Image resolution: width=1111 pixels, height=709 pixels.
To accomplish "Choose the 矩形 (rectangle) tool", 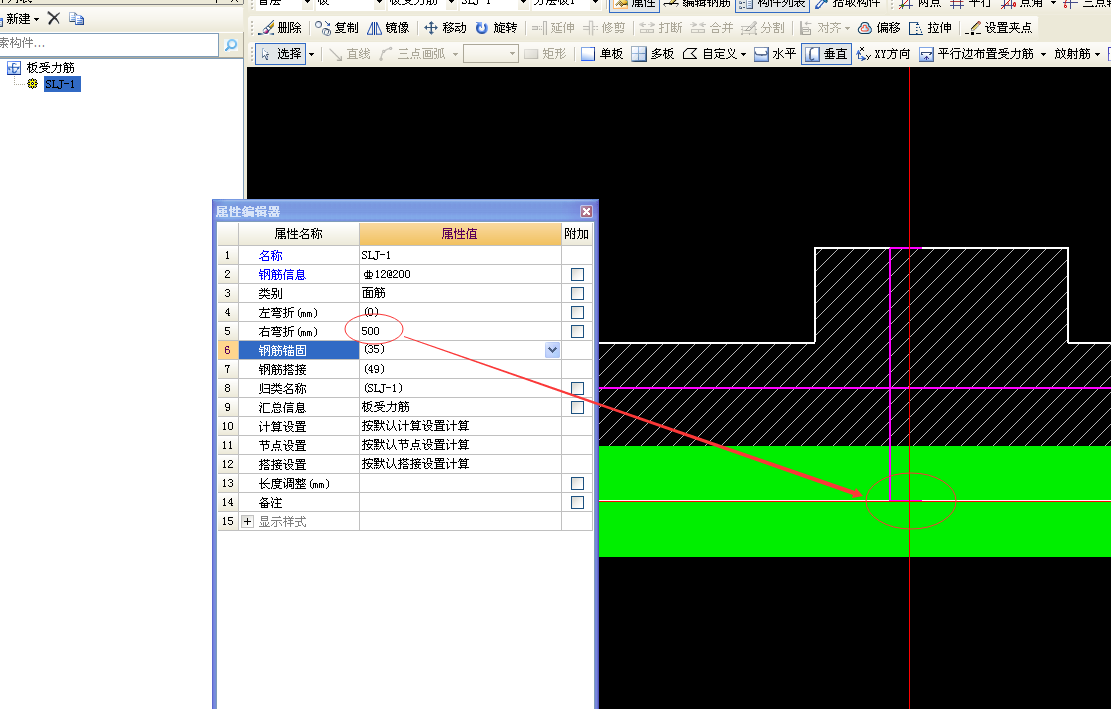I will [546, 54].
